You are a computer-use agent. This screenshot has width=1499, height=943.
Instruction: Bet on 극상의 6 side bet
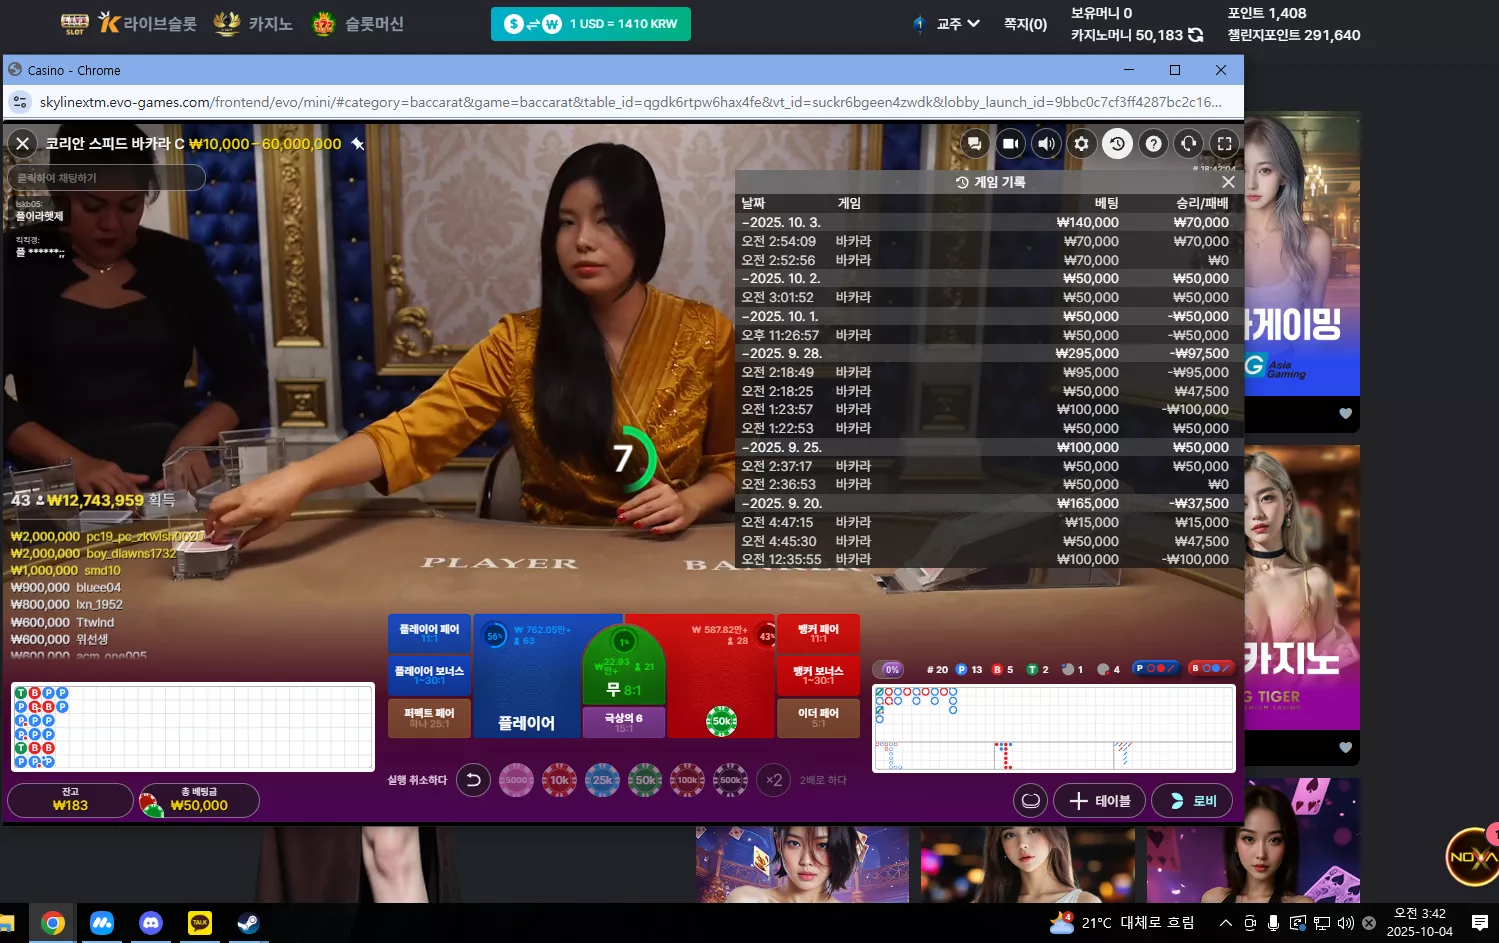tap(624, 722)
